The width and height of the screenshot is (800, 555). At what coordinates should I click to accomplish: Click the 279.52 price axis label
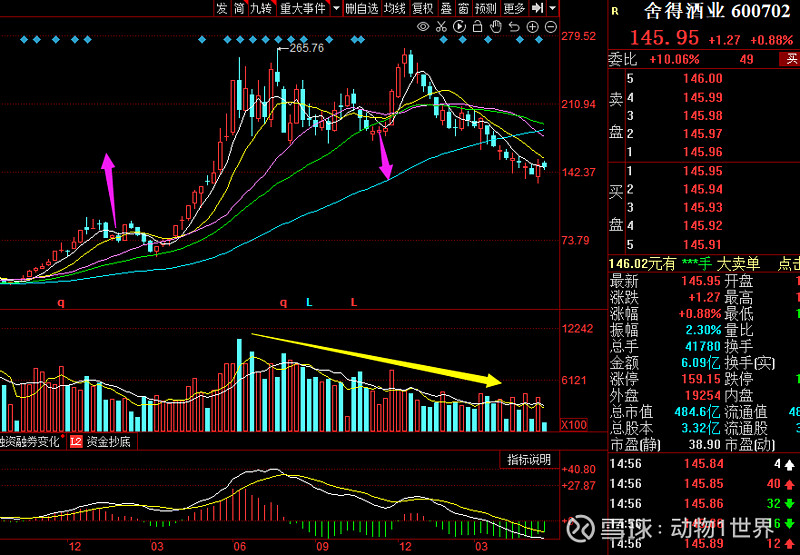(579, 36)
